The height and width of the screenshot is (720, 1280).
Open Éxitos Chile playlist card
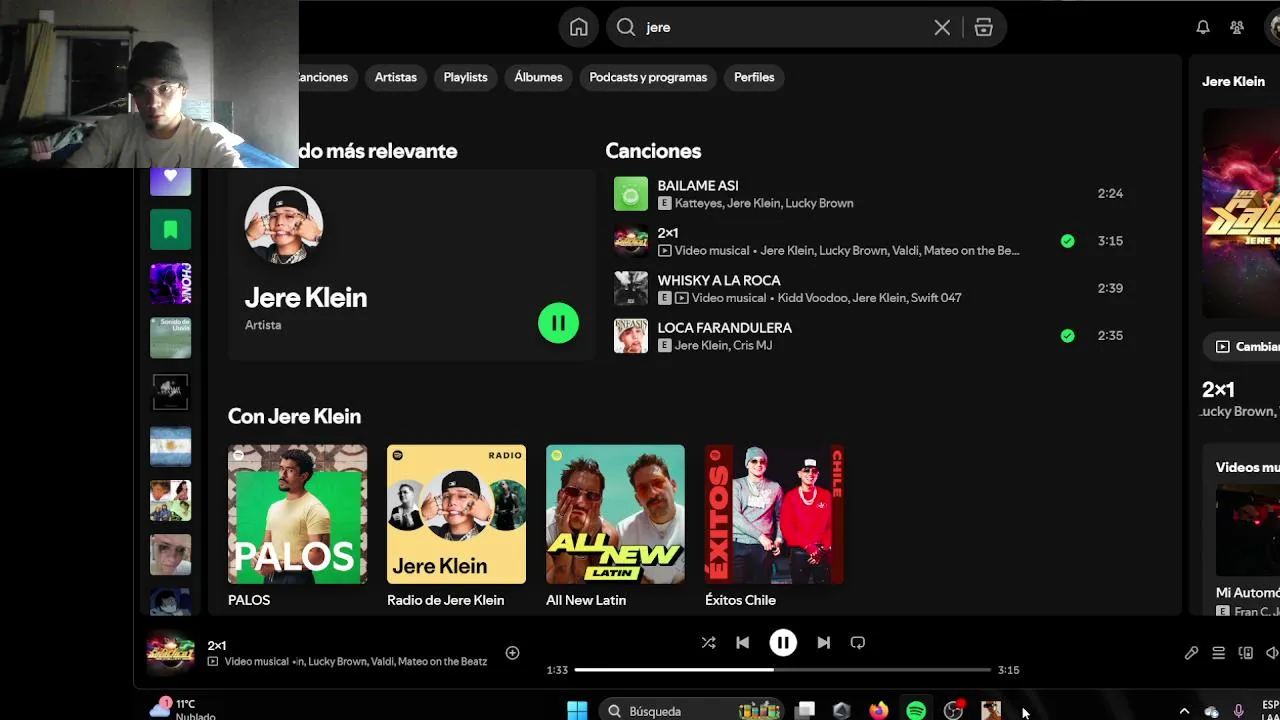coord(774,527)
